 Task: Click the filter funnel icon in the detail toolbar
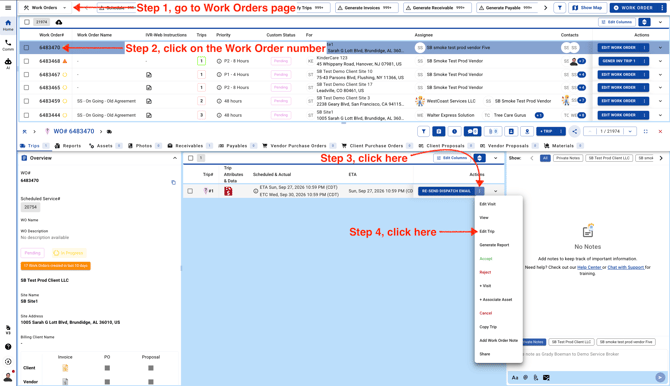[423, 132]
